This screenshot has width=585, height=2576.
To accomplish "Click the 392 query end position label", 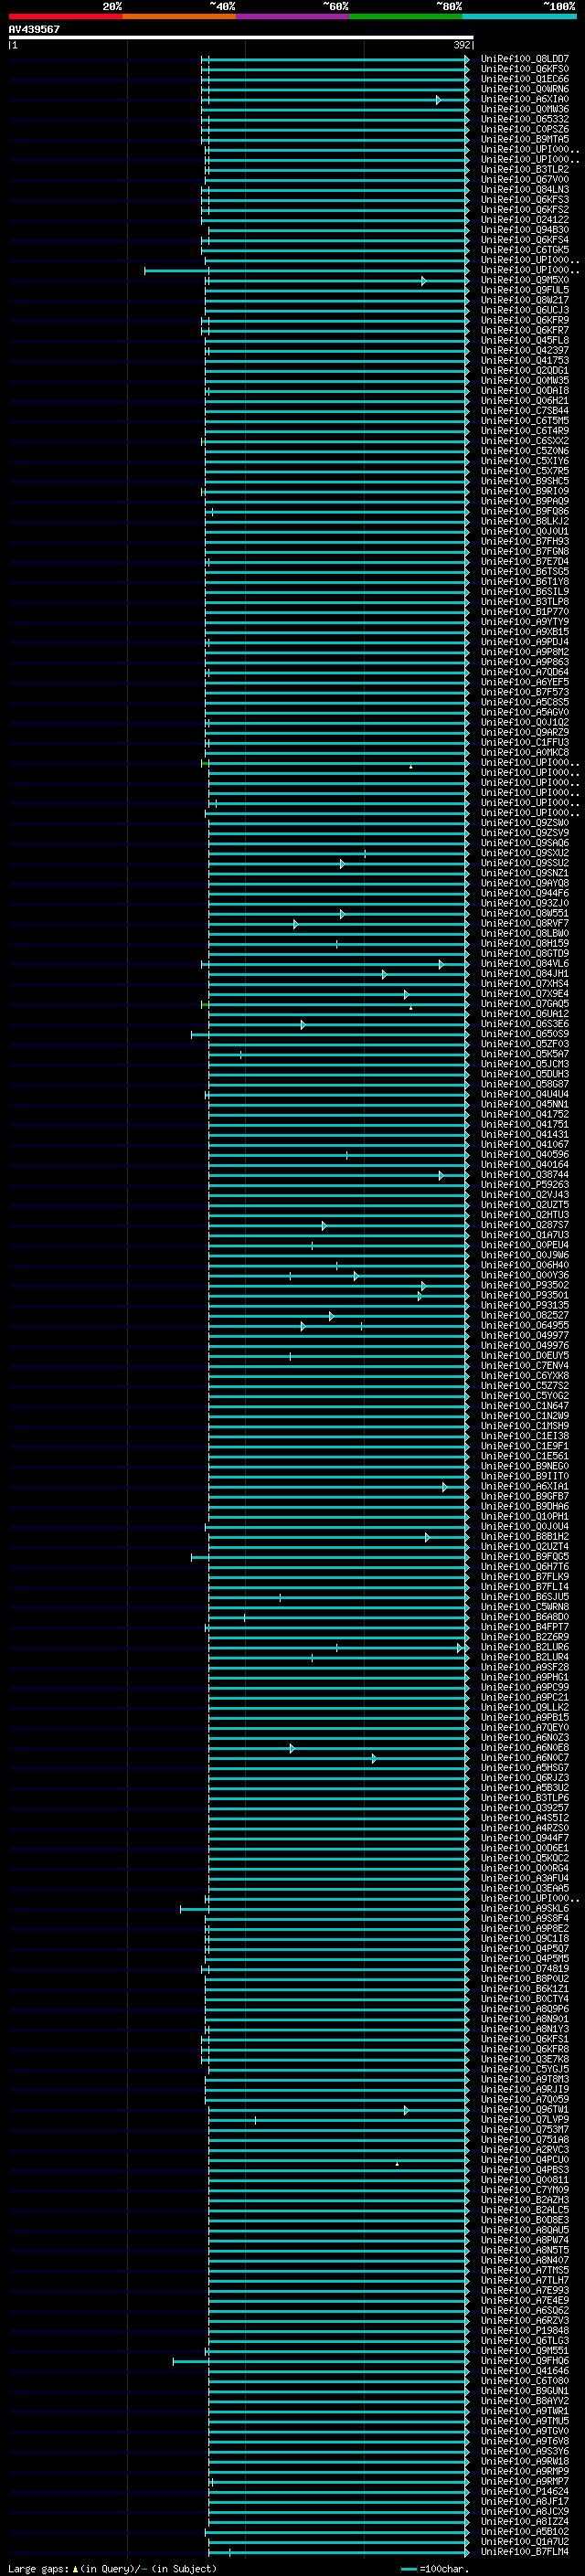I will [462, 45].
